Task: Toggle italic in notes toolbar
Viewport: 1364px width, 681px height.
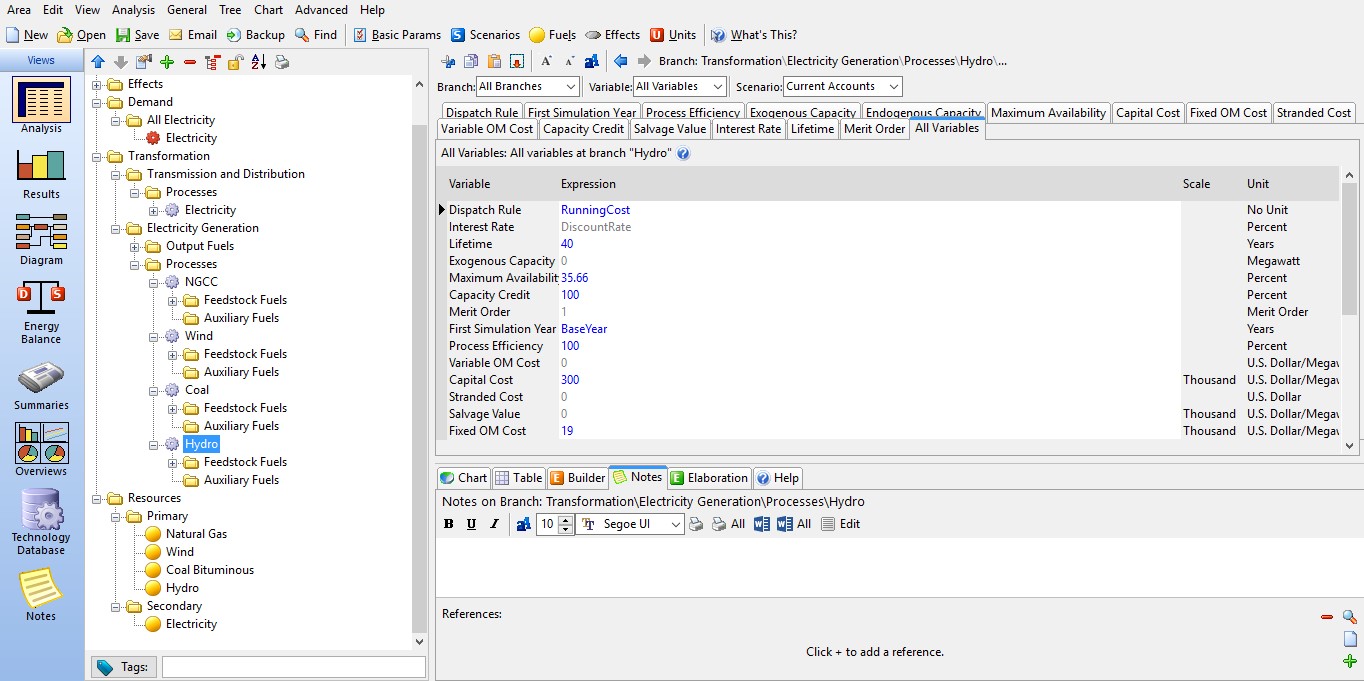Action: (x=494, y=524)
